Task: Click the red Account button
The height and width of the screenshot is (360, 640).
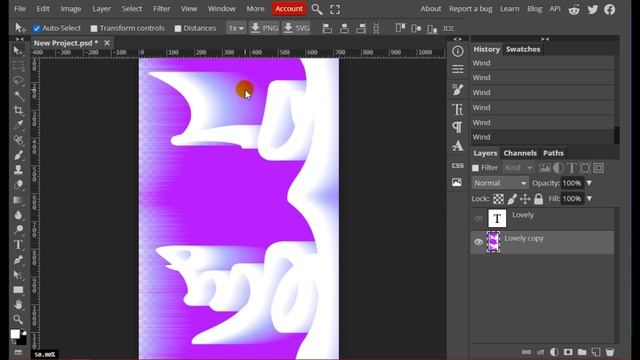Action: point(289,9)
